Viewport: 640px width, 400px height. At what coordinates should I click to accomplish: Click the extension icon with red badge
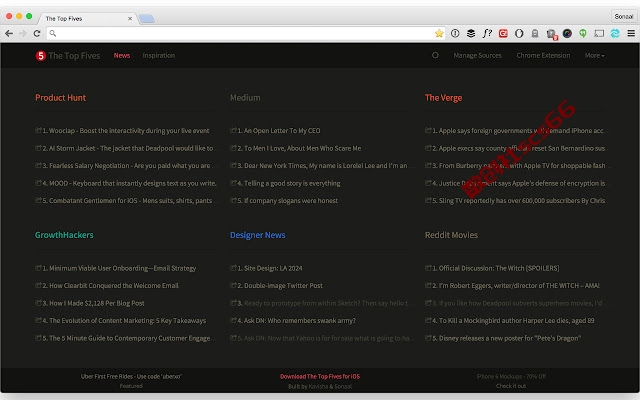[x=551, y=34]
